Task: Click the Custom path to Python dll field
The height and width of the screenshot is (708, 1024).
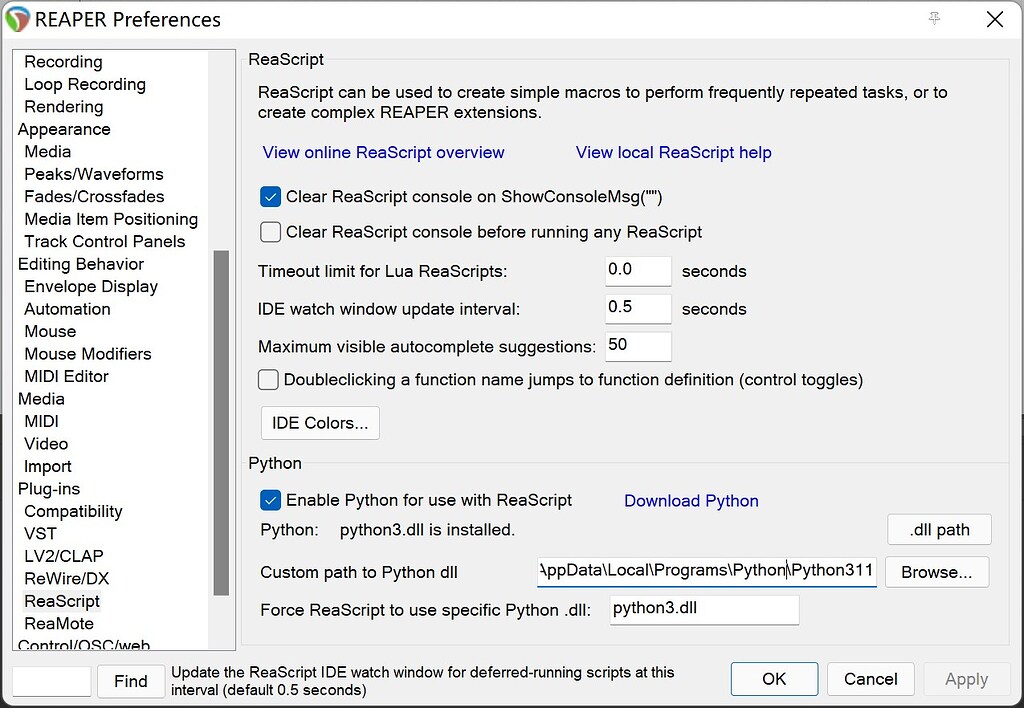Action: coord(707,571)
